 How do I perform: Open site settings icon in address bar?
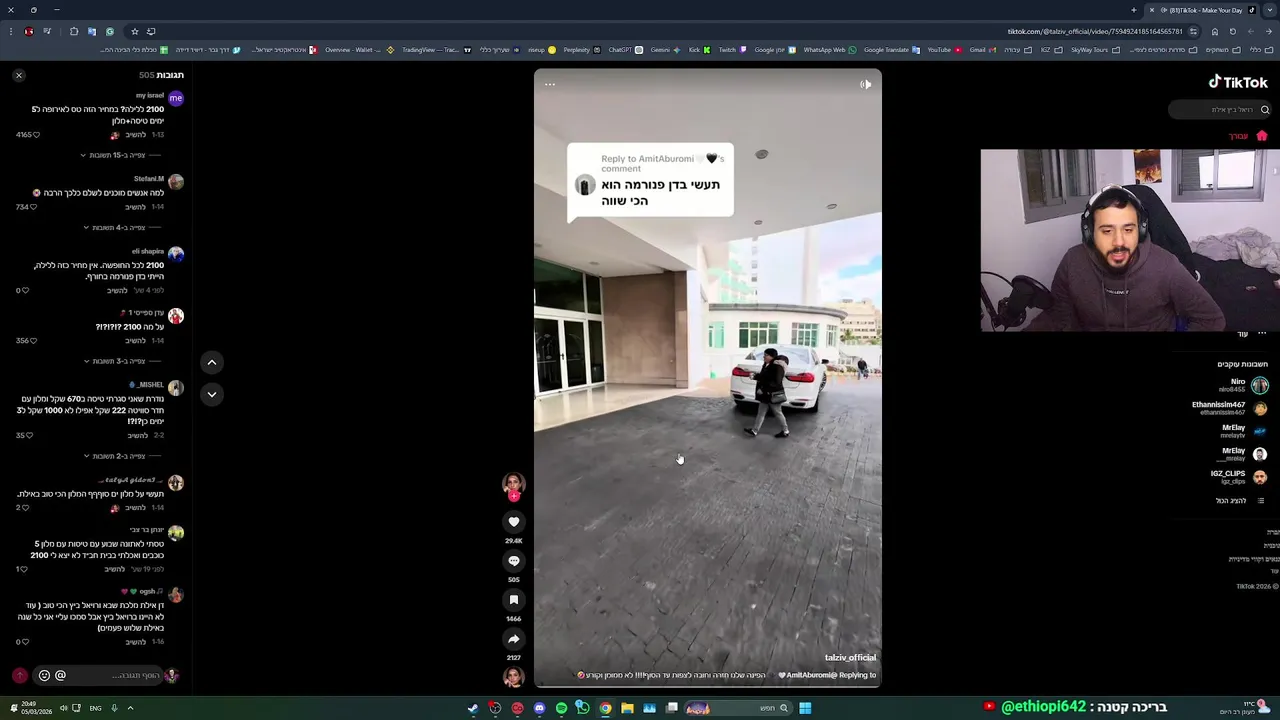(1193, 31)
